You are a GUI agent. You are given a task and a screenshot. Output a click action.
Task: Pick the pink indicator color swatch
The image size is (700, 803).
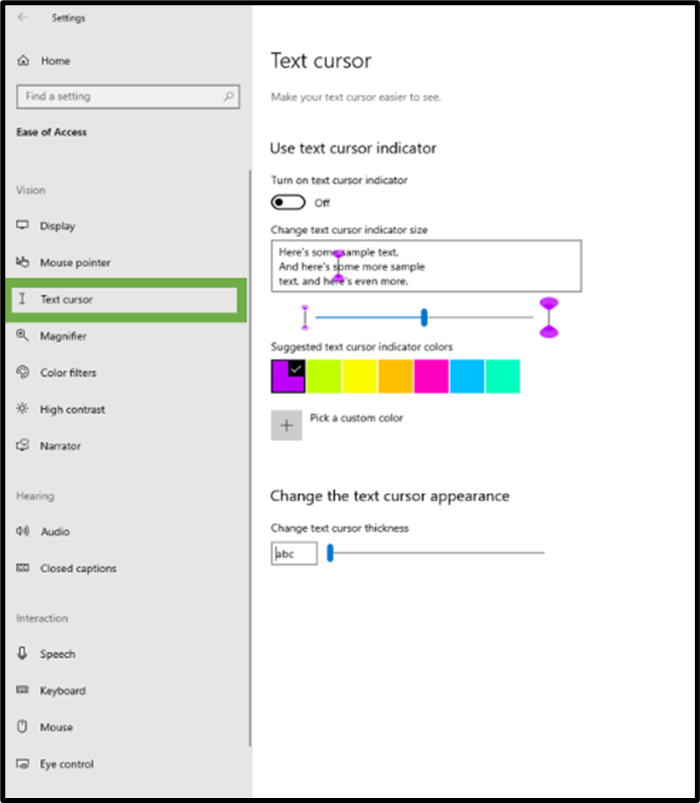coord(431,376)
